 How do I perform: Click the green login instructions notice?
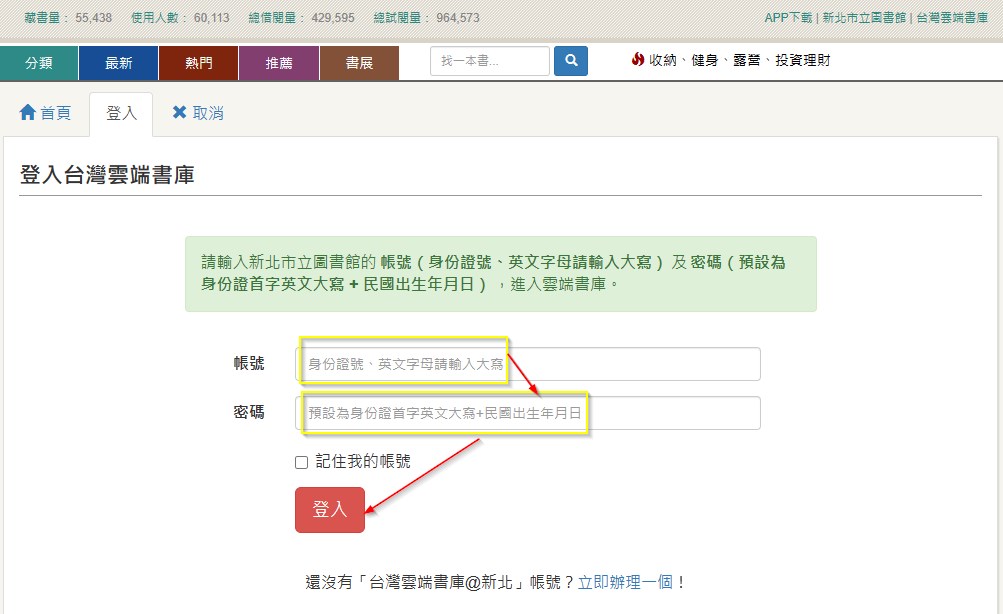pyautogui.click(x=501, y=274)
